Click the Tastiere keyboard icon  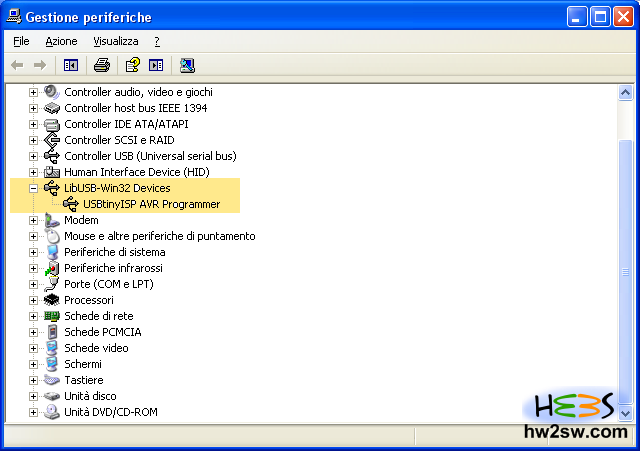click(x=53, y=380)
